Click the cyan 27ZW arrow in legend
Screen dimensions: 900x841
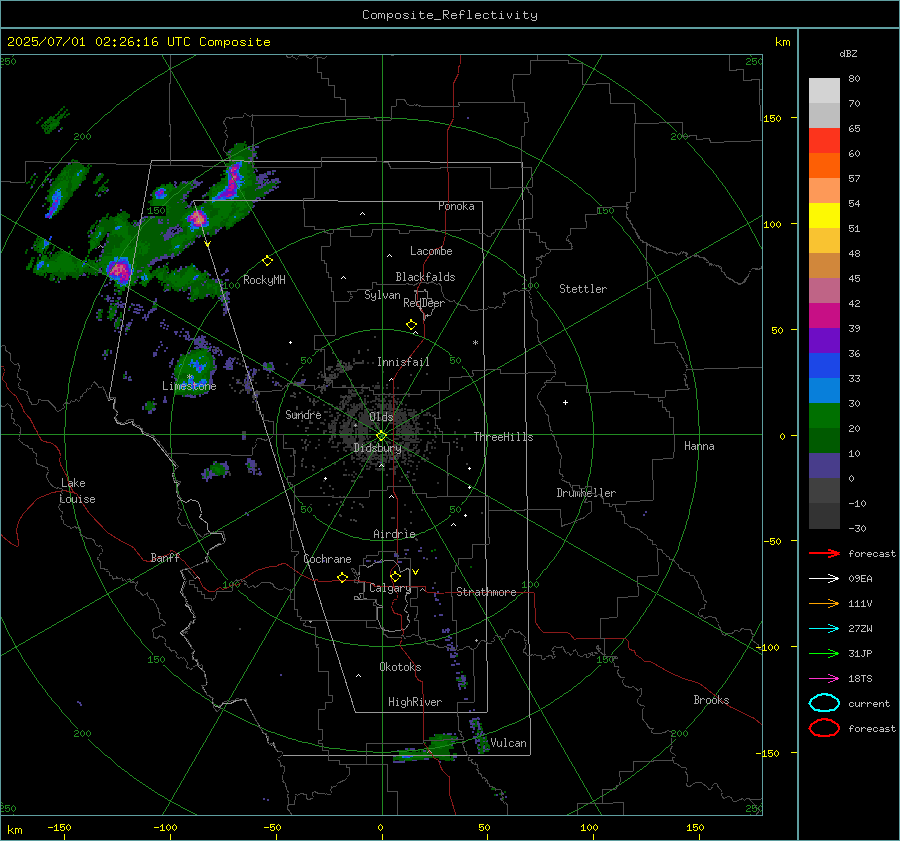point(825,629)
